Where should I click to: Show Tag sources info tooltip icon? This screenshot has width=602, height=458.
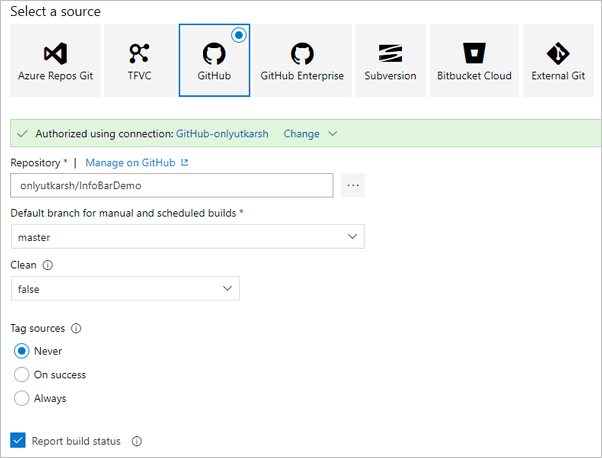[76, 328]
